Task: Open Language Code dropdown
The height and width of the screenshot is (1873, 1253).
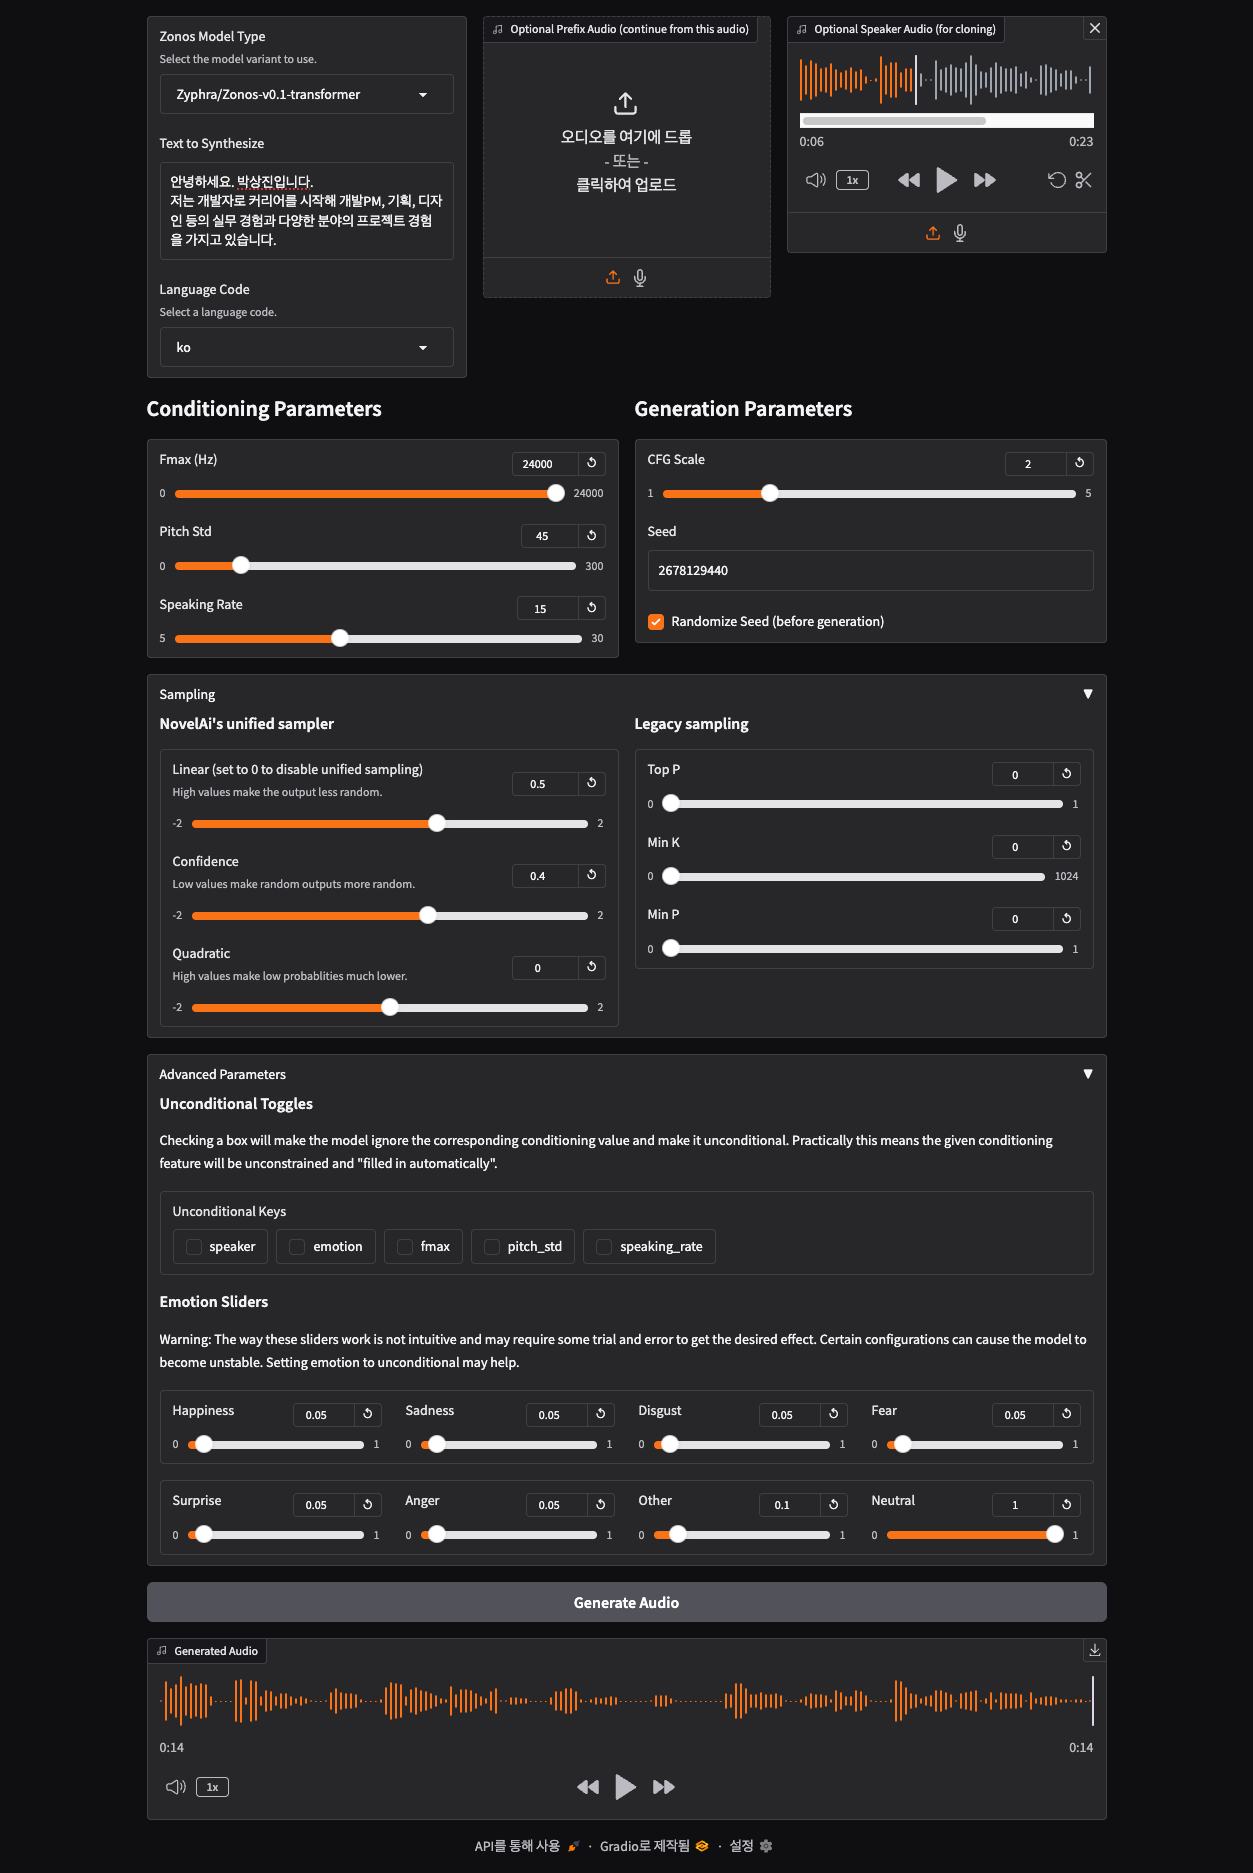Action: point(306,347)
